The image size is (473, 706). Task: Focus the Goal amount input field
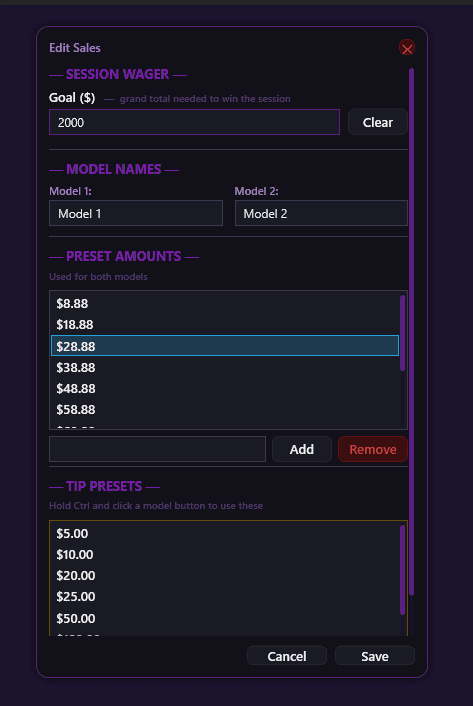tap(194, 122)
